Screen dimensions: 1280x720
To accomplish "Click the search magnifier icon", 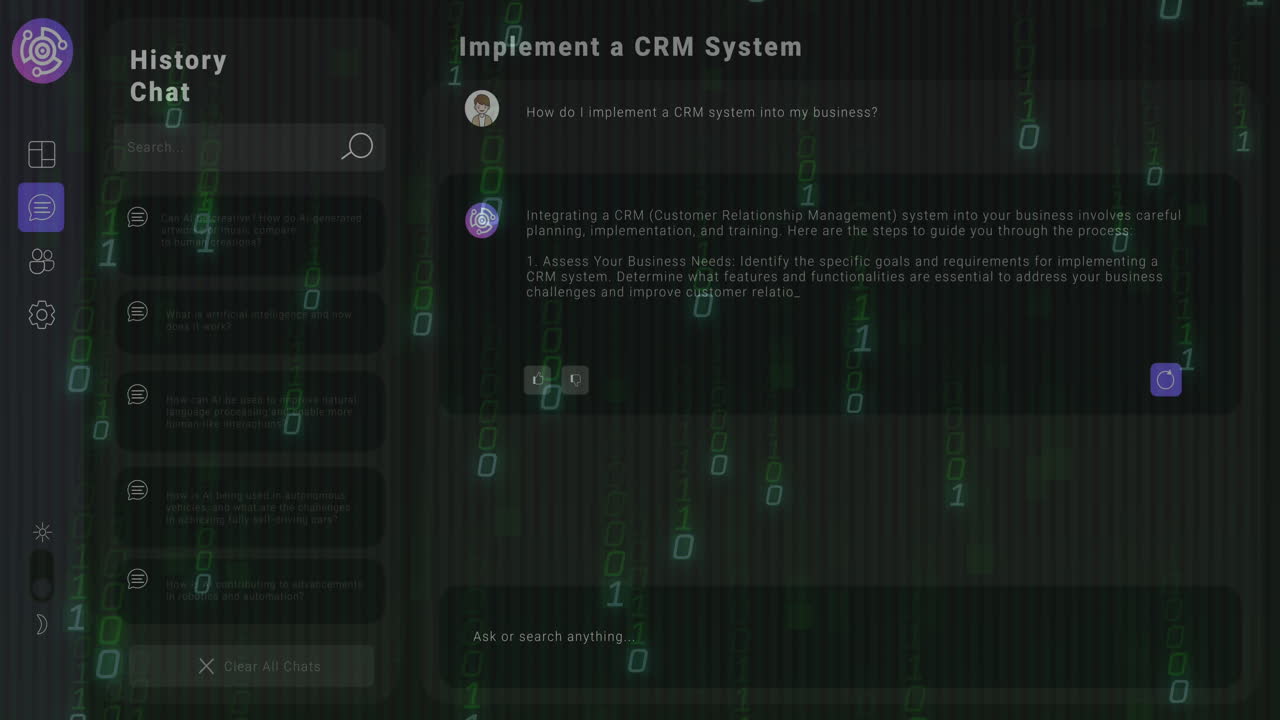I will click(357, 146).
